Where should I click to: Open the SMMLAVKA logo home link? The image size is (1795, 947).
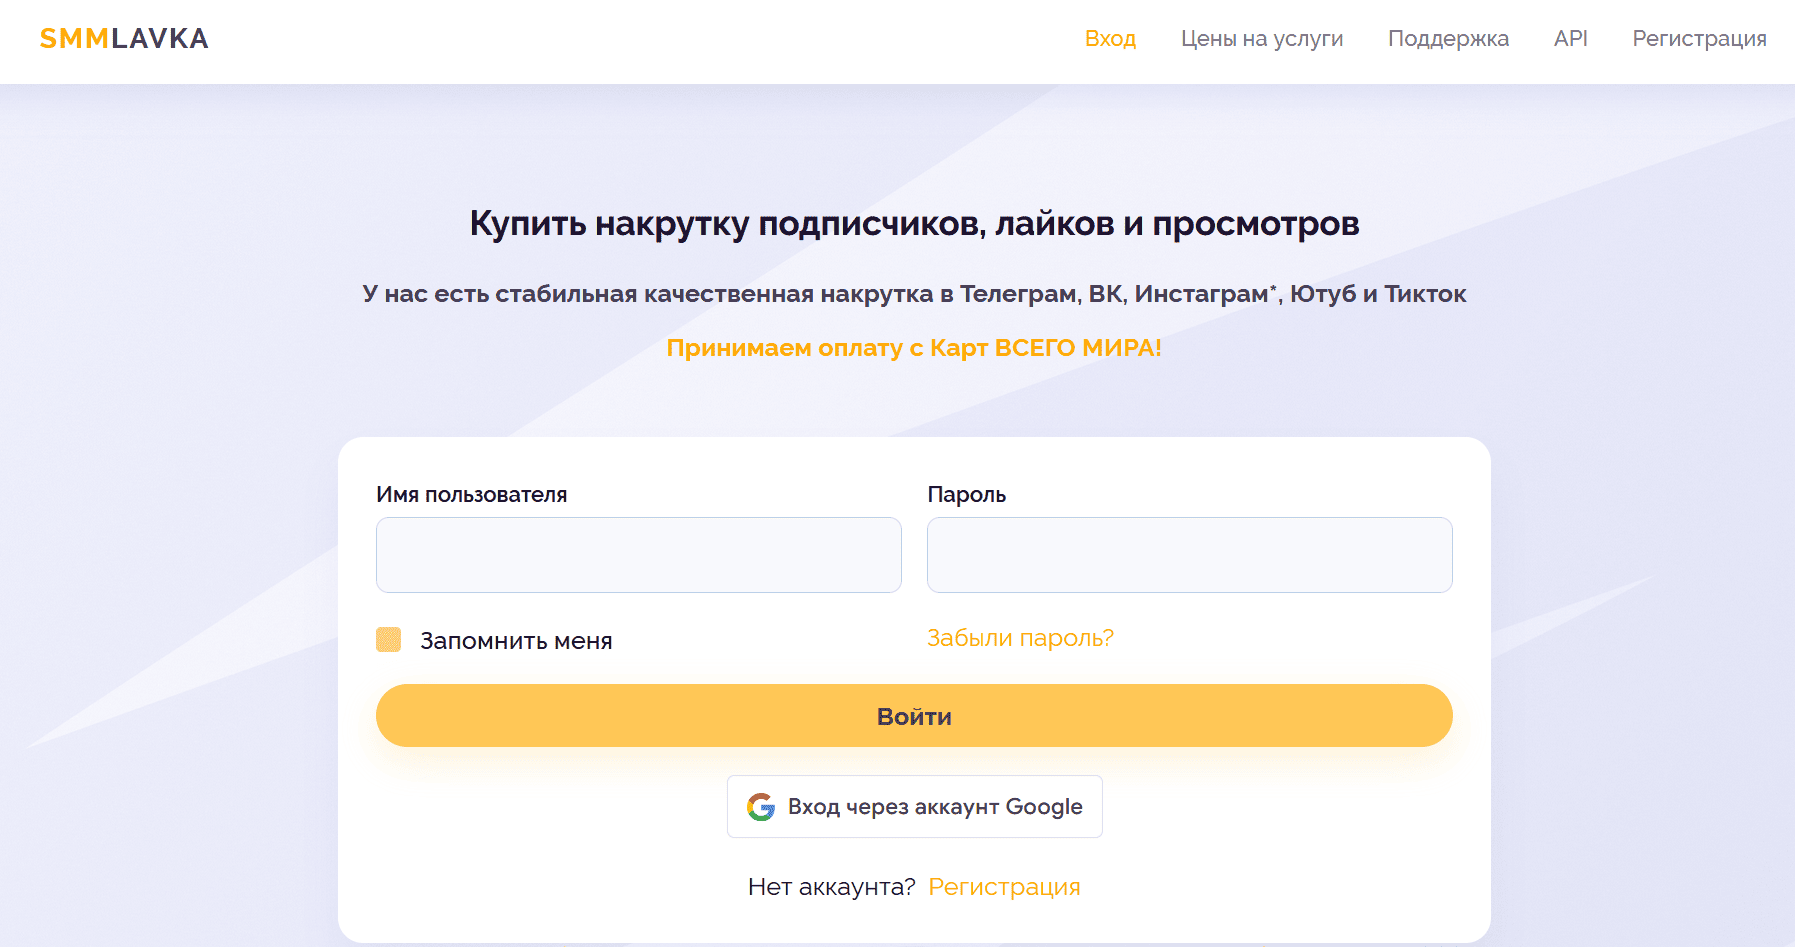pos(124,39)
